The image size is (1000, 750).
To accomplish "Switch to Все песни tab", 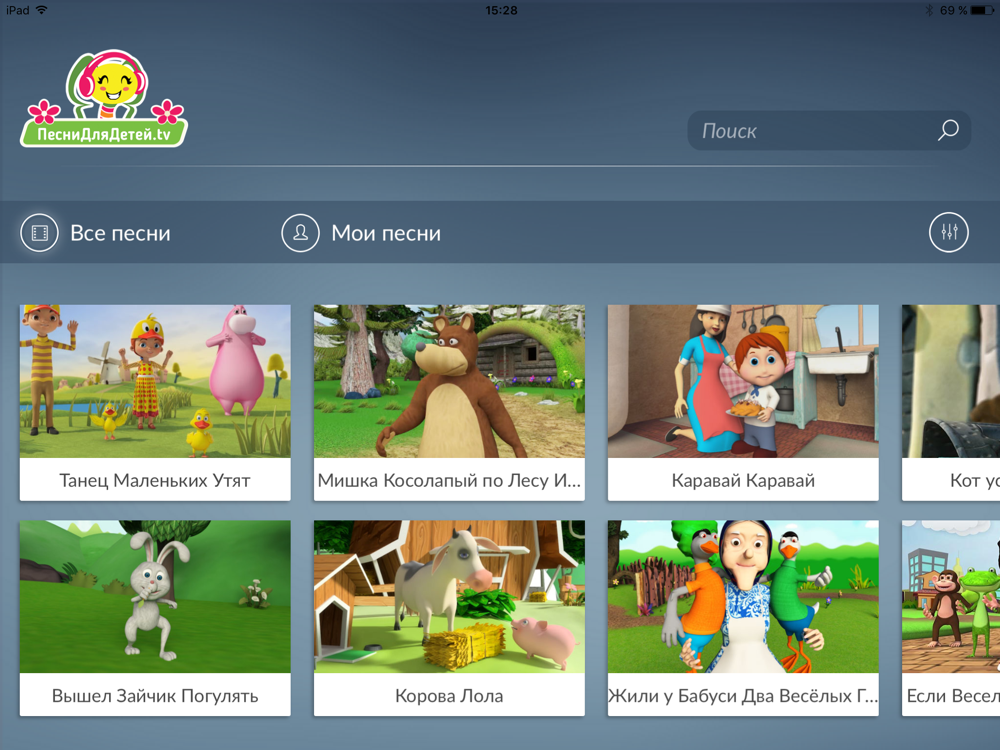I will coord(120,233).
